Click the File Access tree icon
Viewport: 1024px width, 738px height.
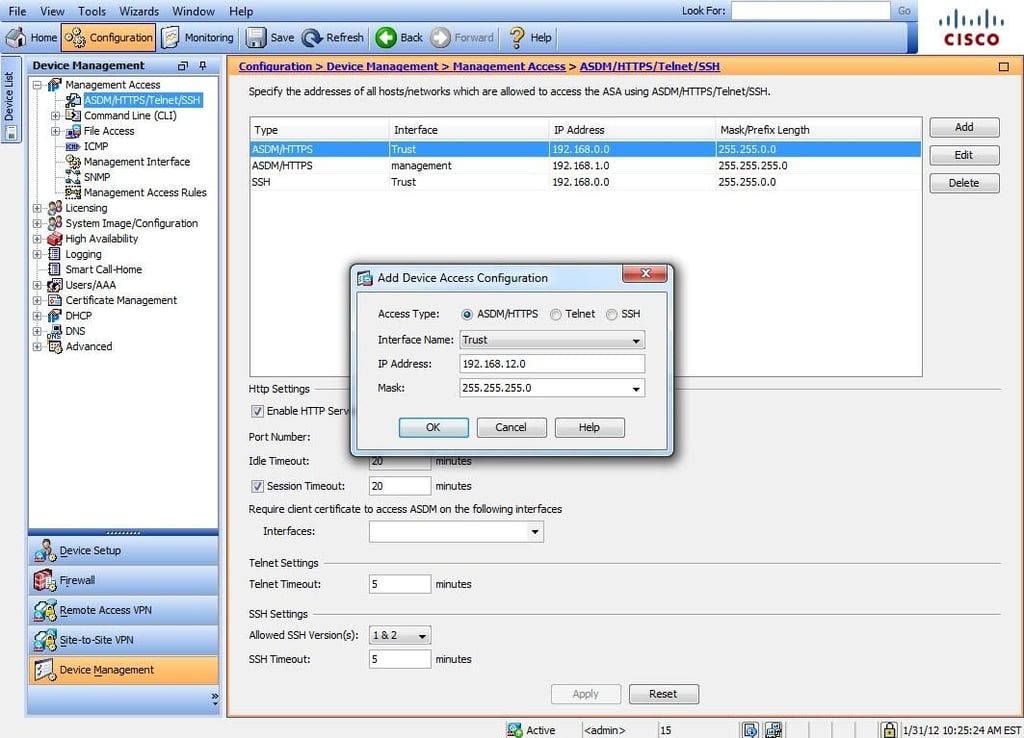click(73, 131)
